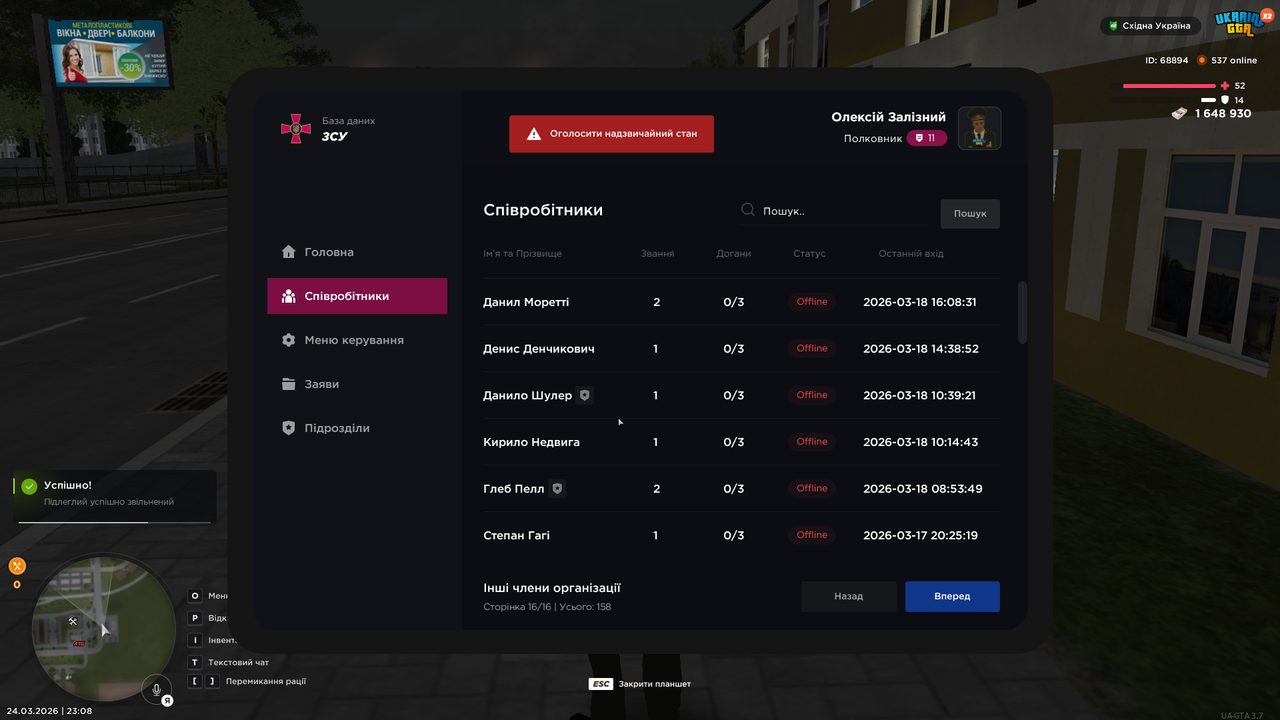Click the Ukraine GTA logo

[x=1242, y=22]
